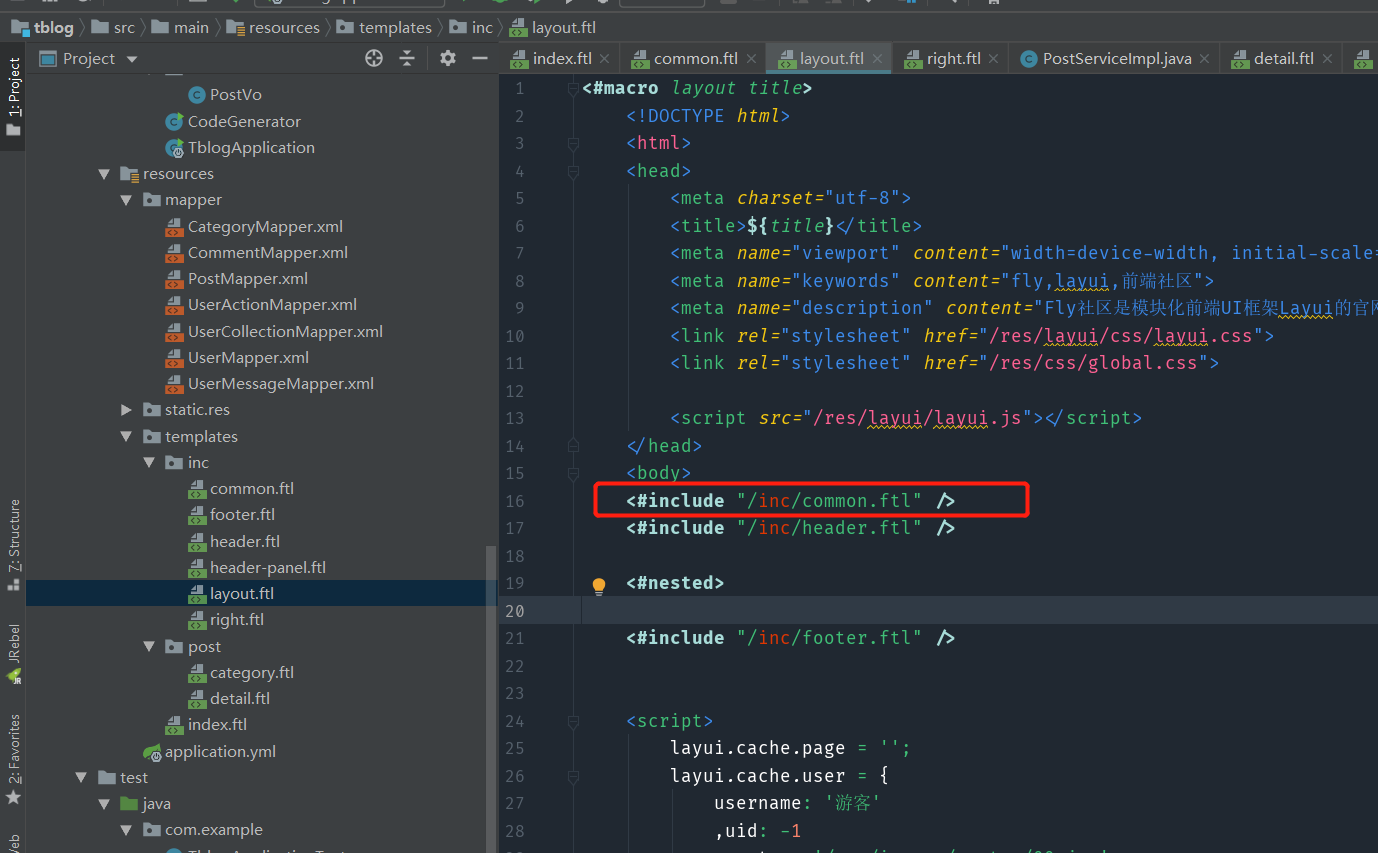This screenshot has width=1378, height=853.
Task: Close the common.ftl editor tab
Action: point(751,59)
